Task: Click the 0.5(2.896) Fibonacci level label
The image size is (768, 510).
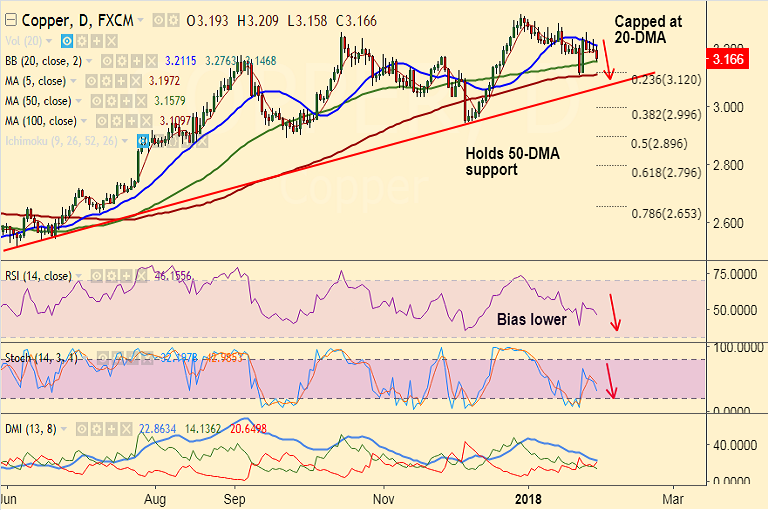Action: (x=659, y=144)
